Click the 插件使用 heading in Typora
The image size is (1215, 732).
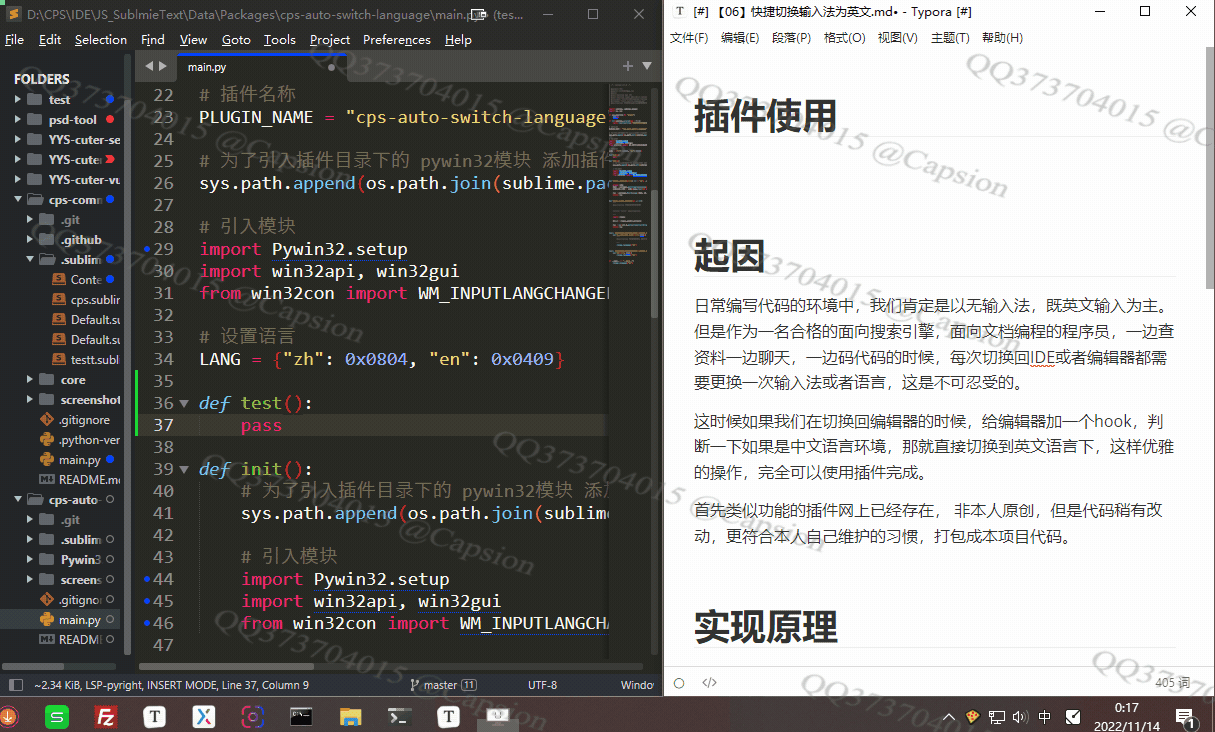[765, 116]
